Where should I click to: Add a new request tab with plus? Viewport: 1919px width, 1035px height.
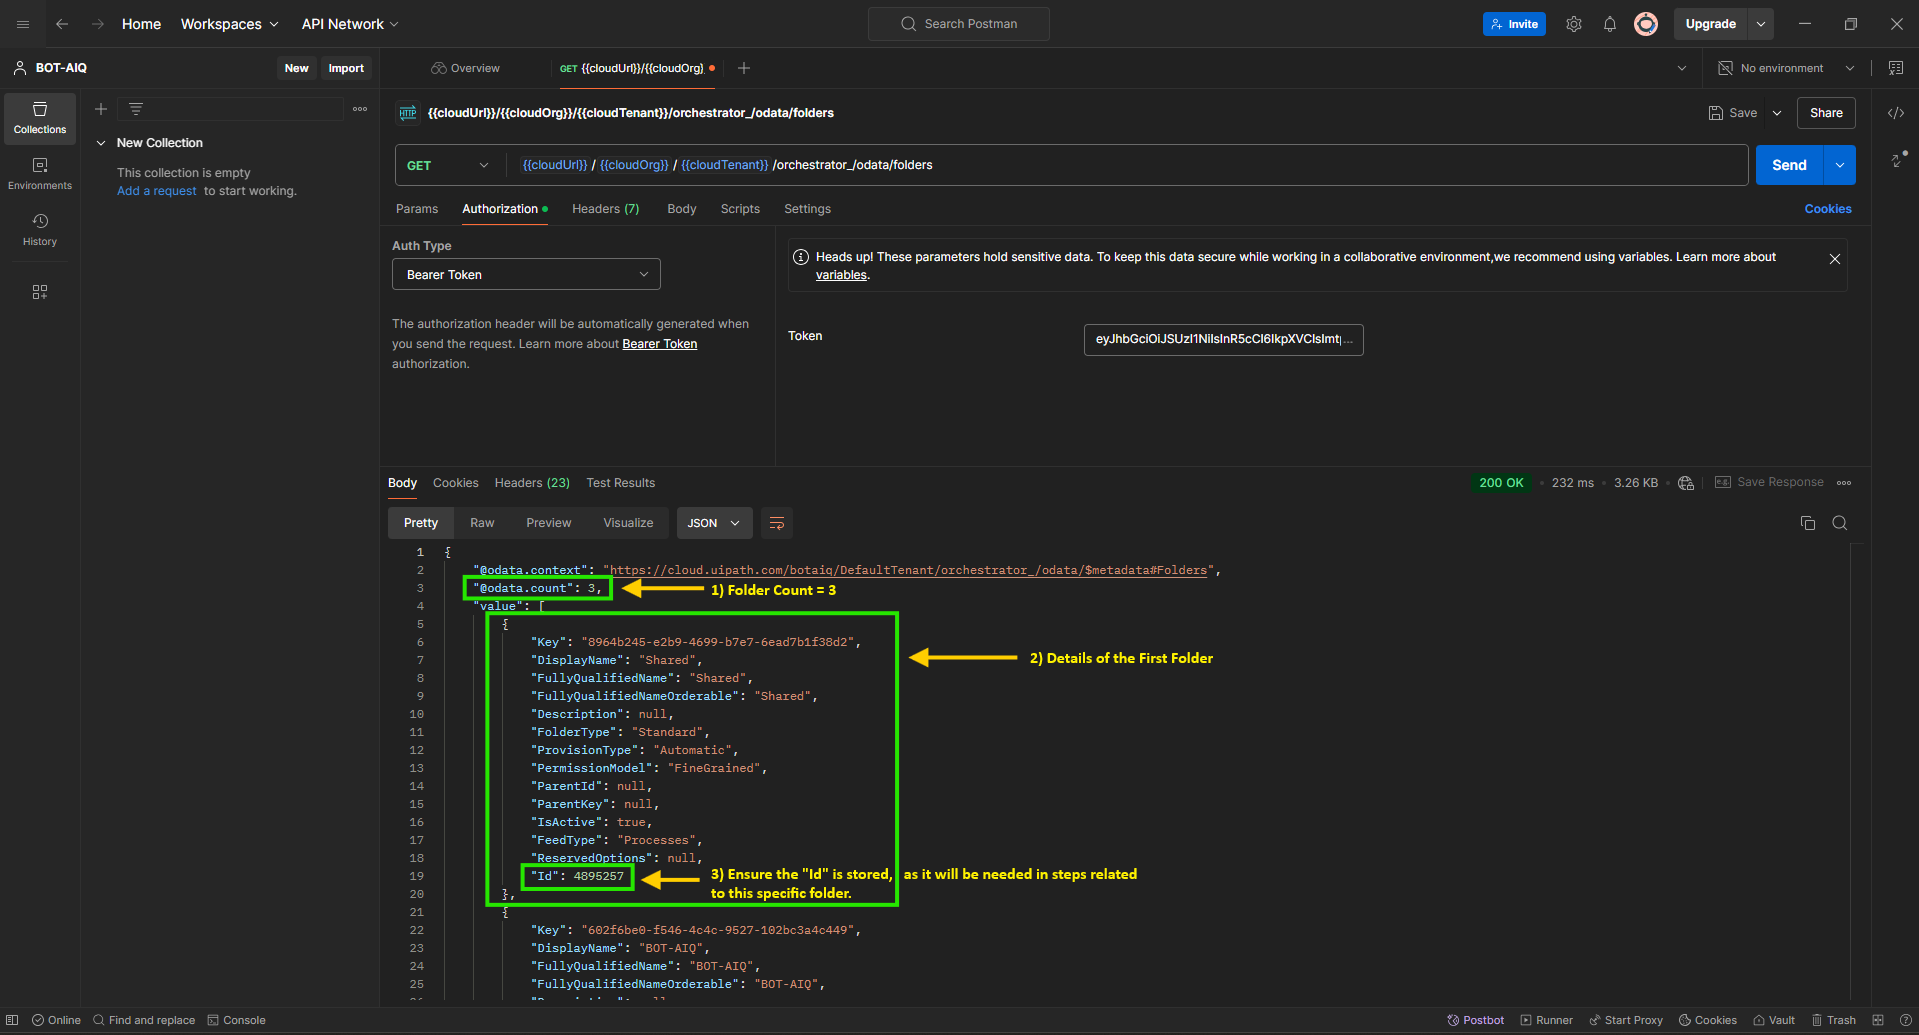pos(744,68)
